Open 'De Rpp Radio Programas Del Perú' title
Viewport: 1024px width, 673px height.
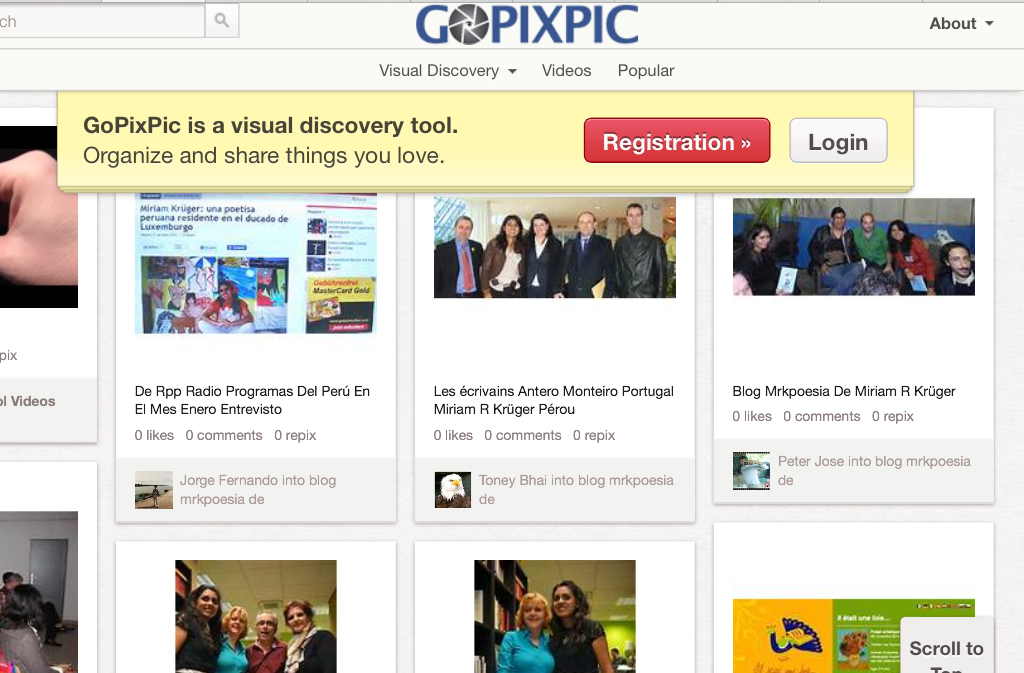point(252,400)
